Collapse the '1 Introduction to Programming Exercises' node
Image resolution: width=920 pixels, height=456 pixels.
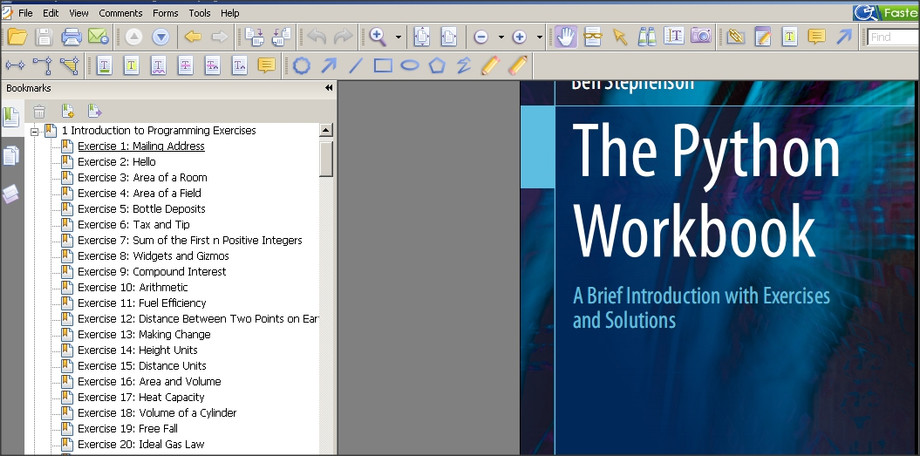[x=35, y=131]
